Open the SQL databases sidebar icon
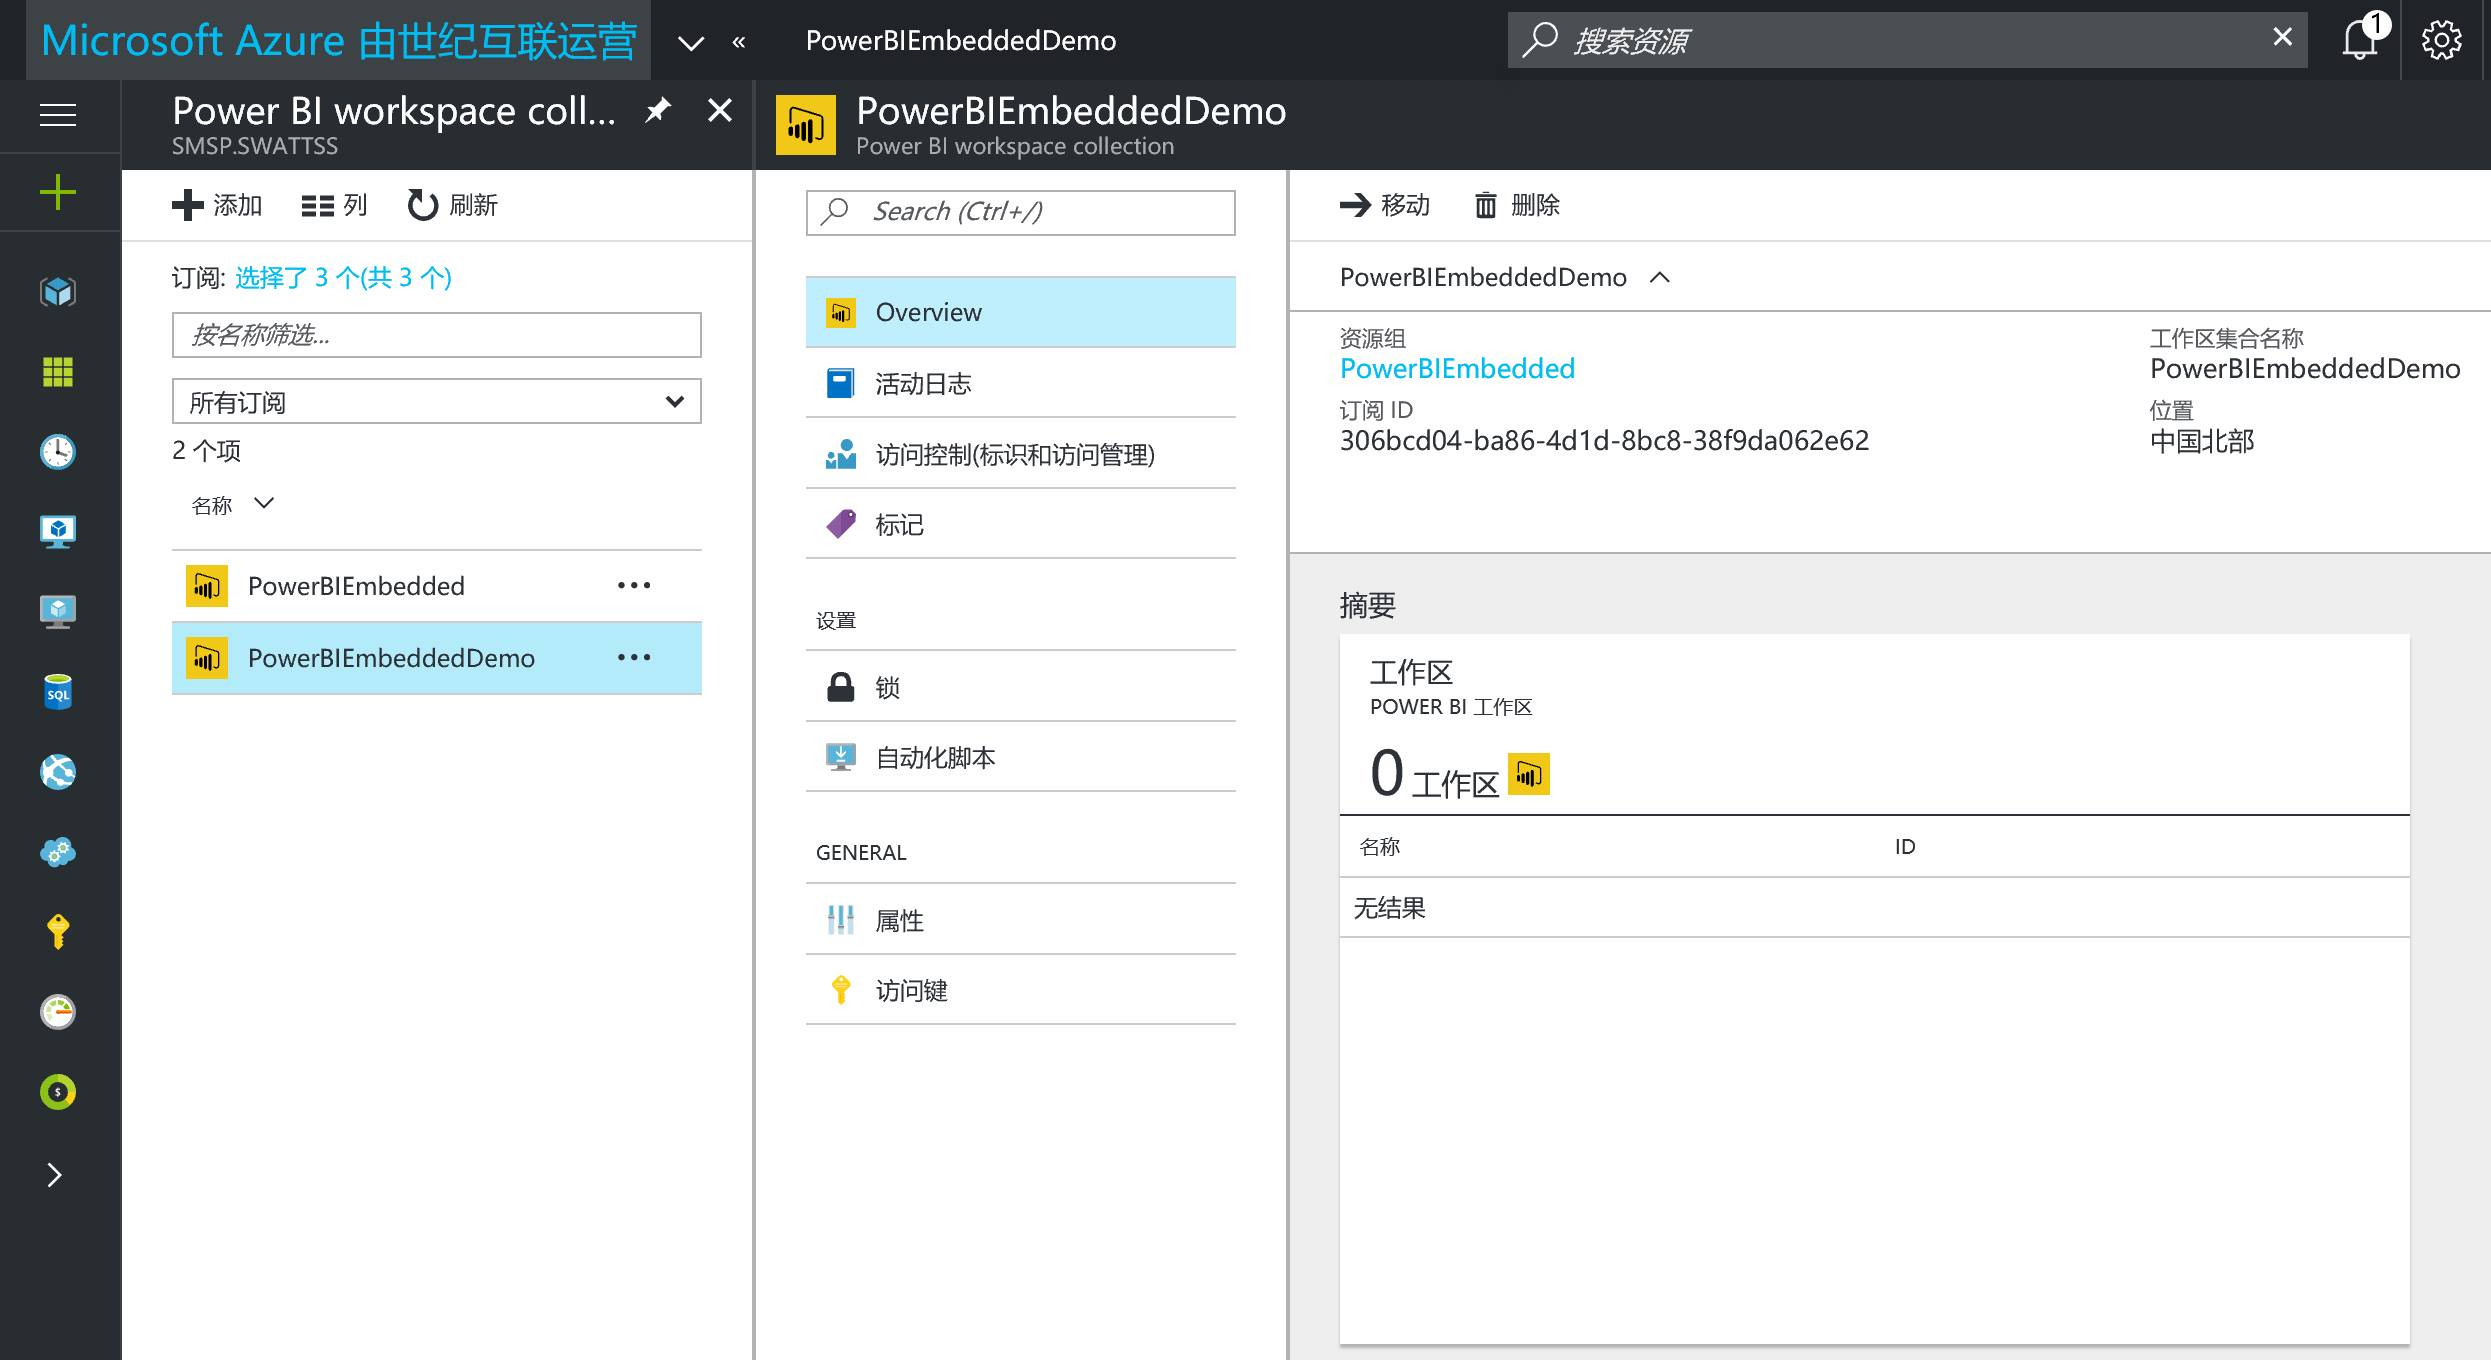The height and width of the screenshot is (1360, 2491). coord(58,692)
